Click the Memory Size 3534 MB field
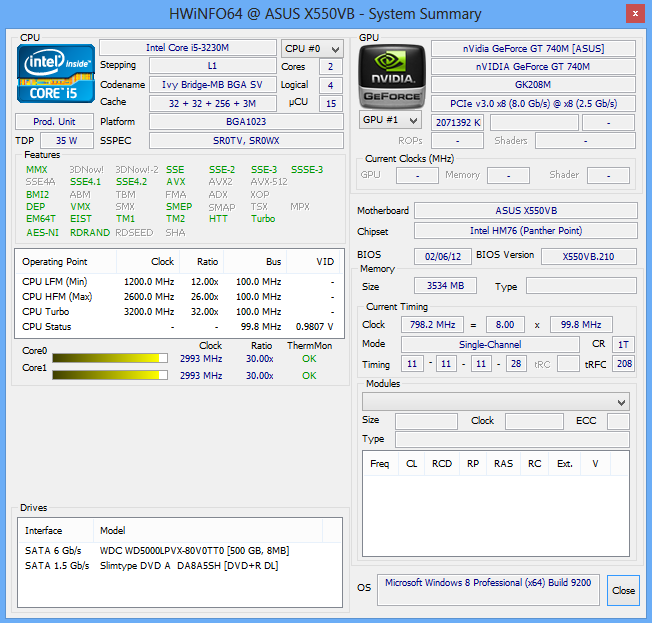 point(445,286)
